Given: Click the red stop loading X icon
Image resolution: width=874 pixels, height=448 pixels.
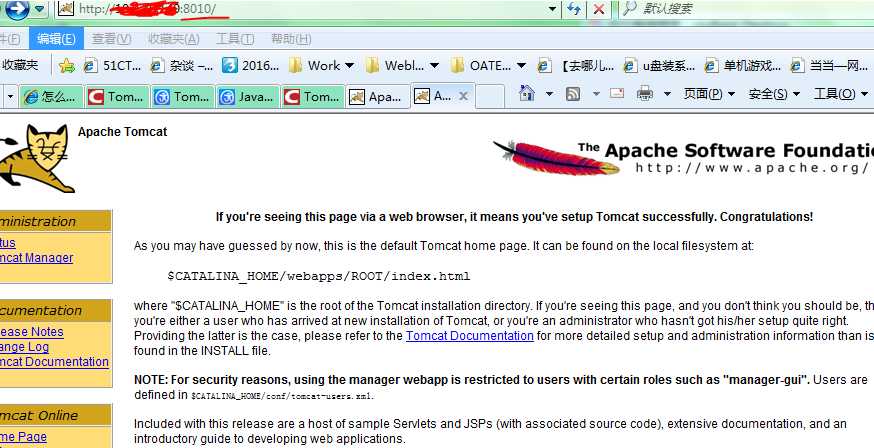Looking at the screenshot, I should click(599, 9).
